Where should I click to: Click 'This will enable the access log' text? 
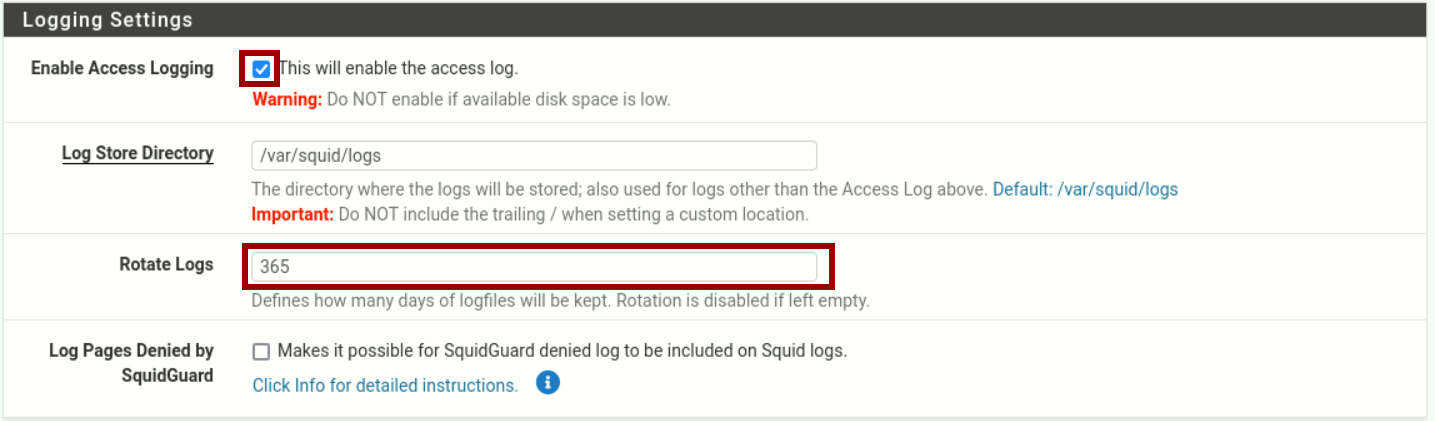pos(398,69)
